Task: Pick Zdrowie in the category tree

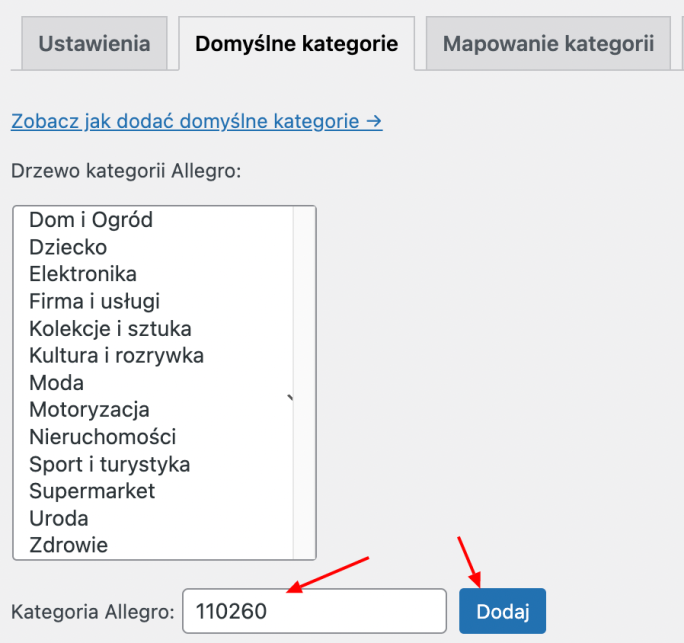Action: pyautogui.click(x=154, y=545)
